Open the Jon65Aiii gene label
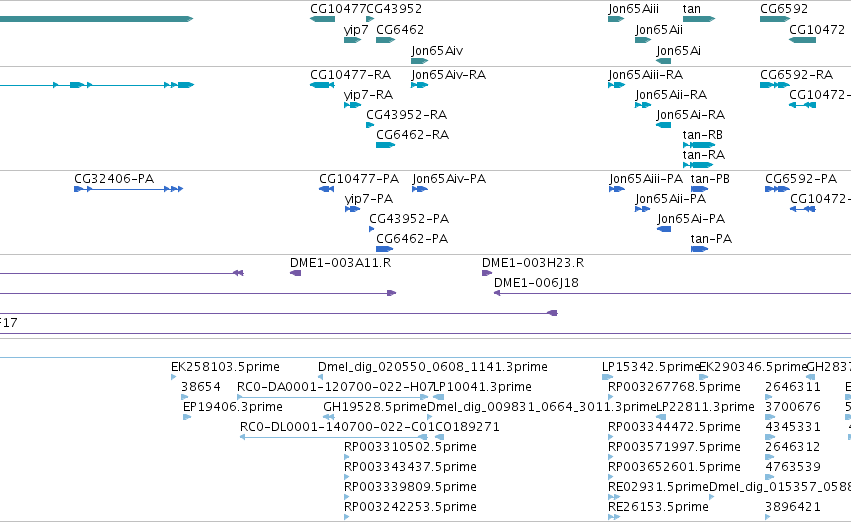The width and height of the screenshot is (851, 522). [633, 9]
